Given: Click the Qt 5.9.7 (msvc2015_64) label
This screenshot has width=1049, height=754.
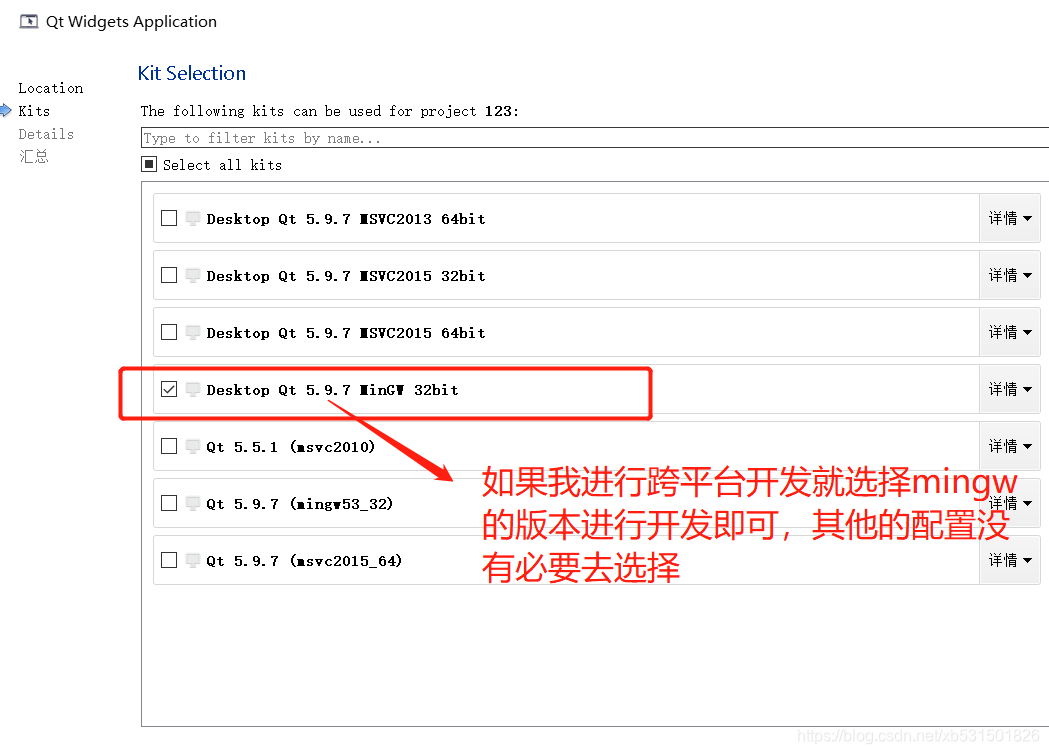Looking at the screenshot, I should click(304, 561).
